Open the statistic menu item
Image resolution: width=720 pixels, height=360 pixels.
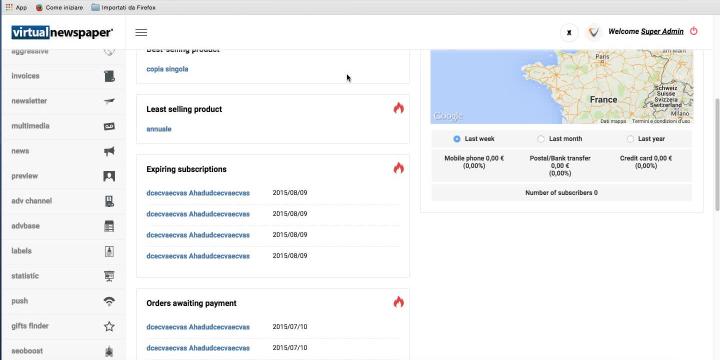(x=25, y=276)
